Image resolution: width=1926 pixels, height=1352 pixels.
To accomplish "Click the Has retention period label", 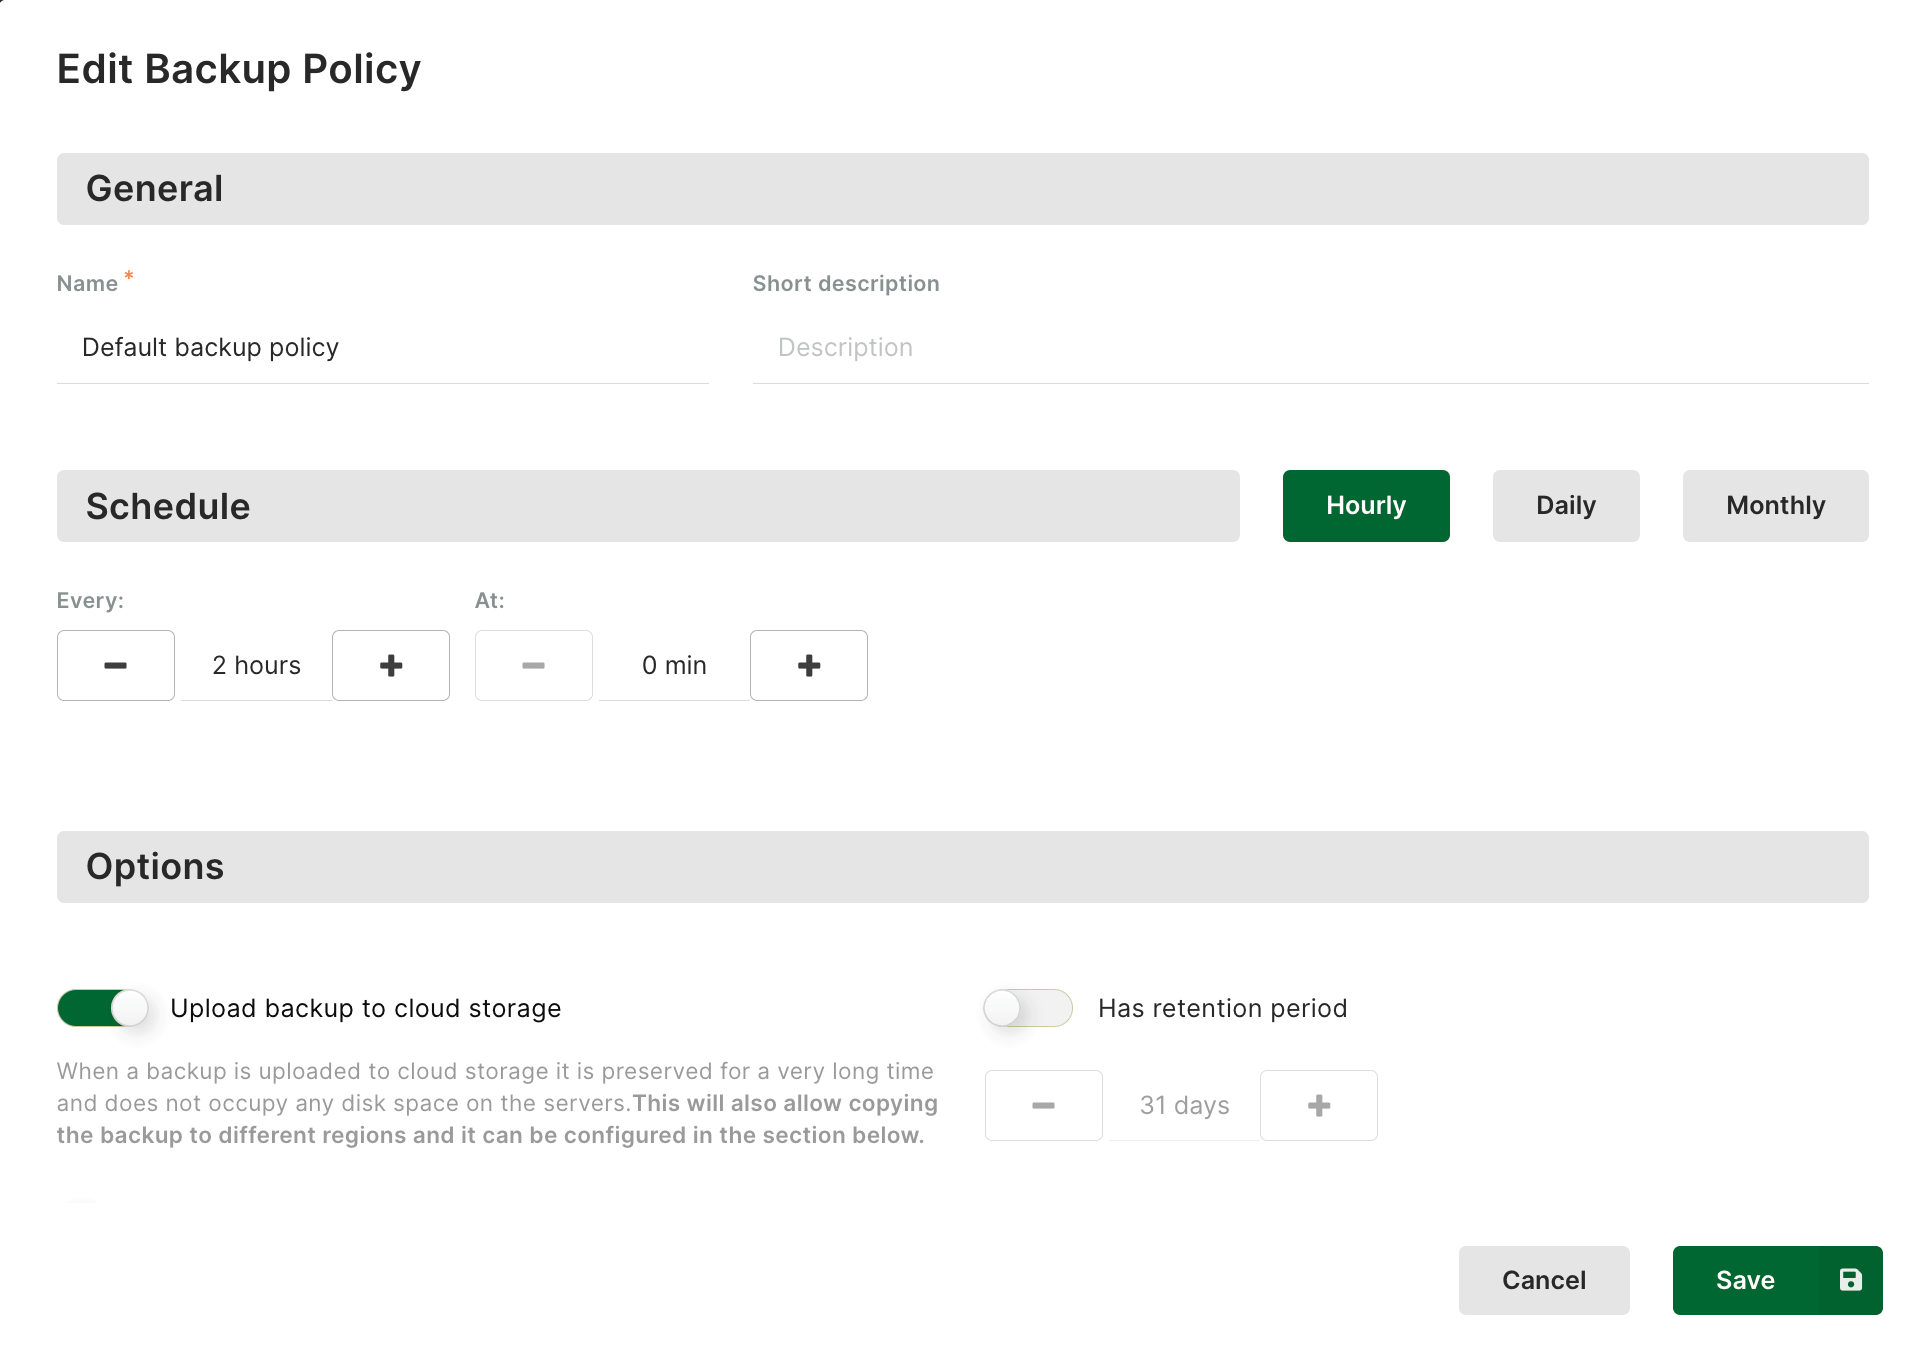I will pos(1223,1008).
